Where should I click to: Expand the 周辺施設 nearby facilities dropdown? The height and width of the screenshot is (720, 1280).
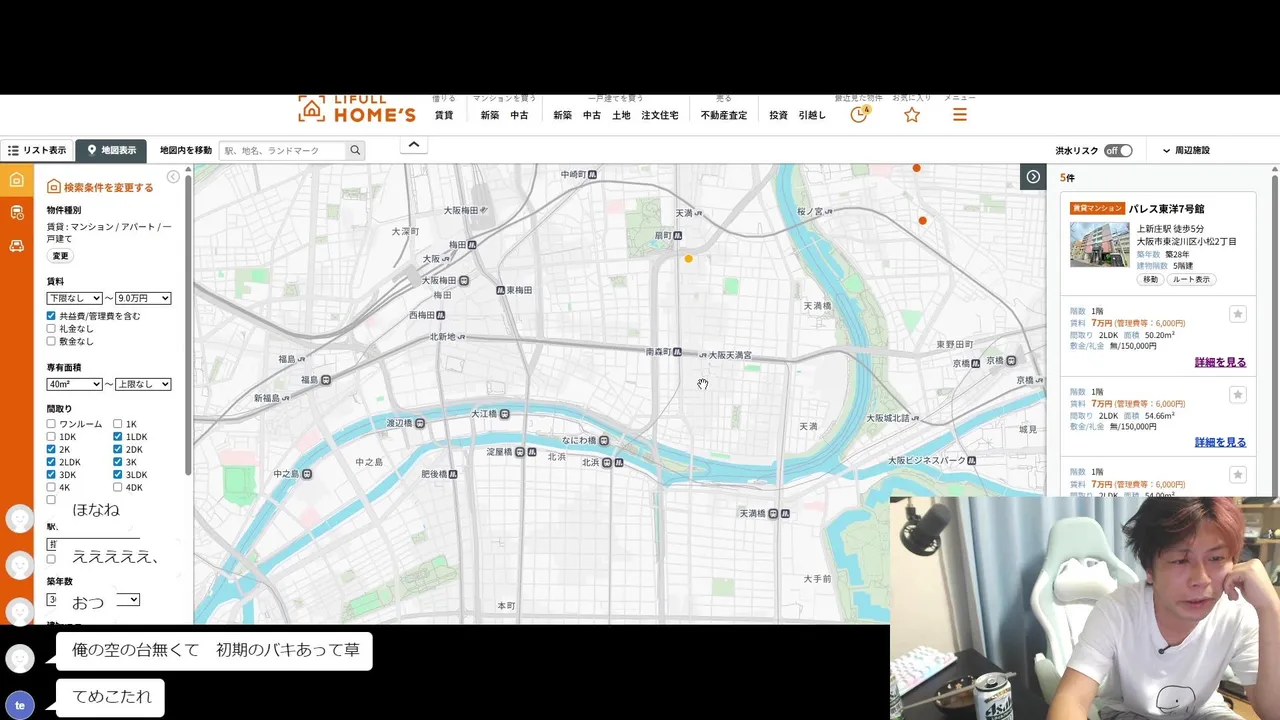(x=1186, y=151)
